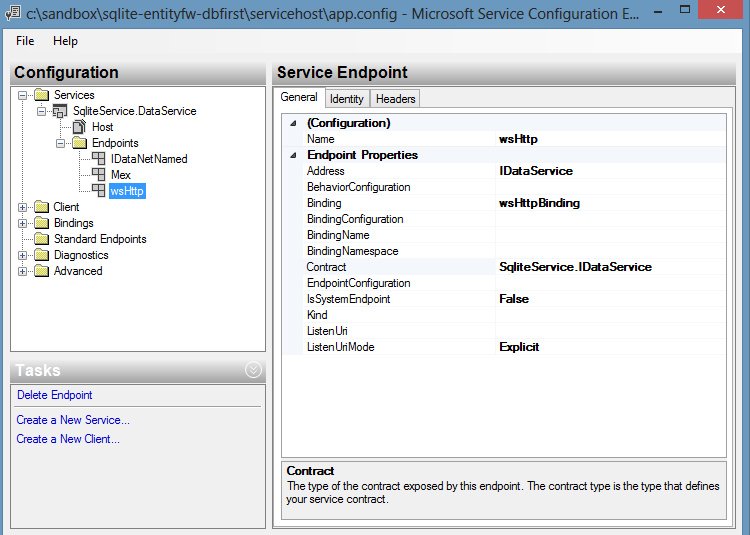Image resolution: width=750 pixels, height=535 pixels.
Task: Click the Client folder icon
Action: [x=42, y=207]
